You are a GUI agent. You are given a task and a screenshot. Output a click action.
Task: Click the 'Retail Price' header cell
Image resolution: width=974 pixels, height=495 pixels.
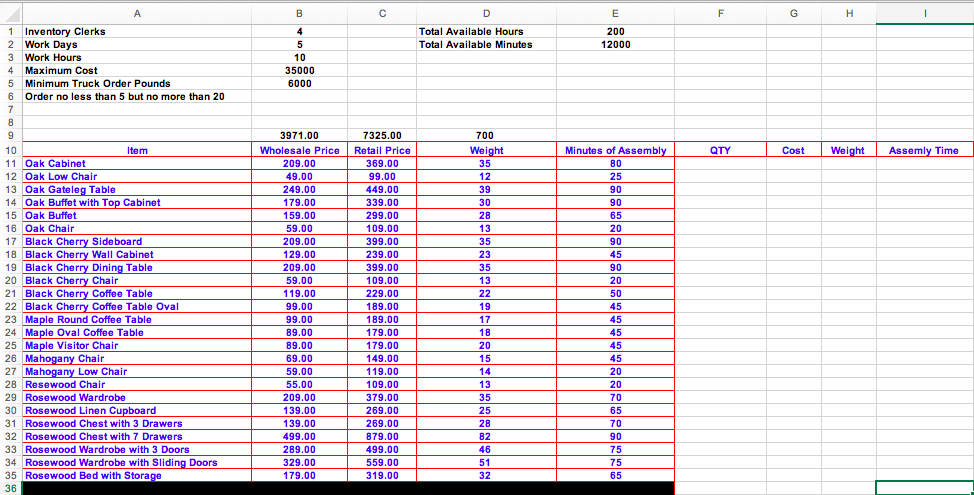point(383,150)
